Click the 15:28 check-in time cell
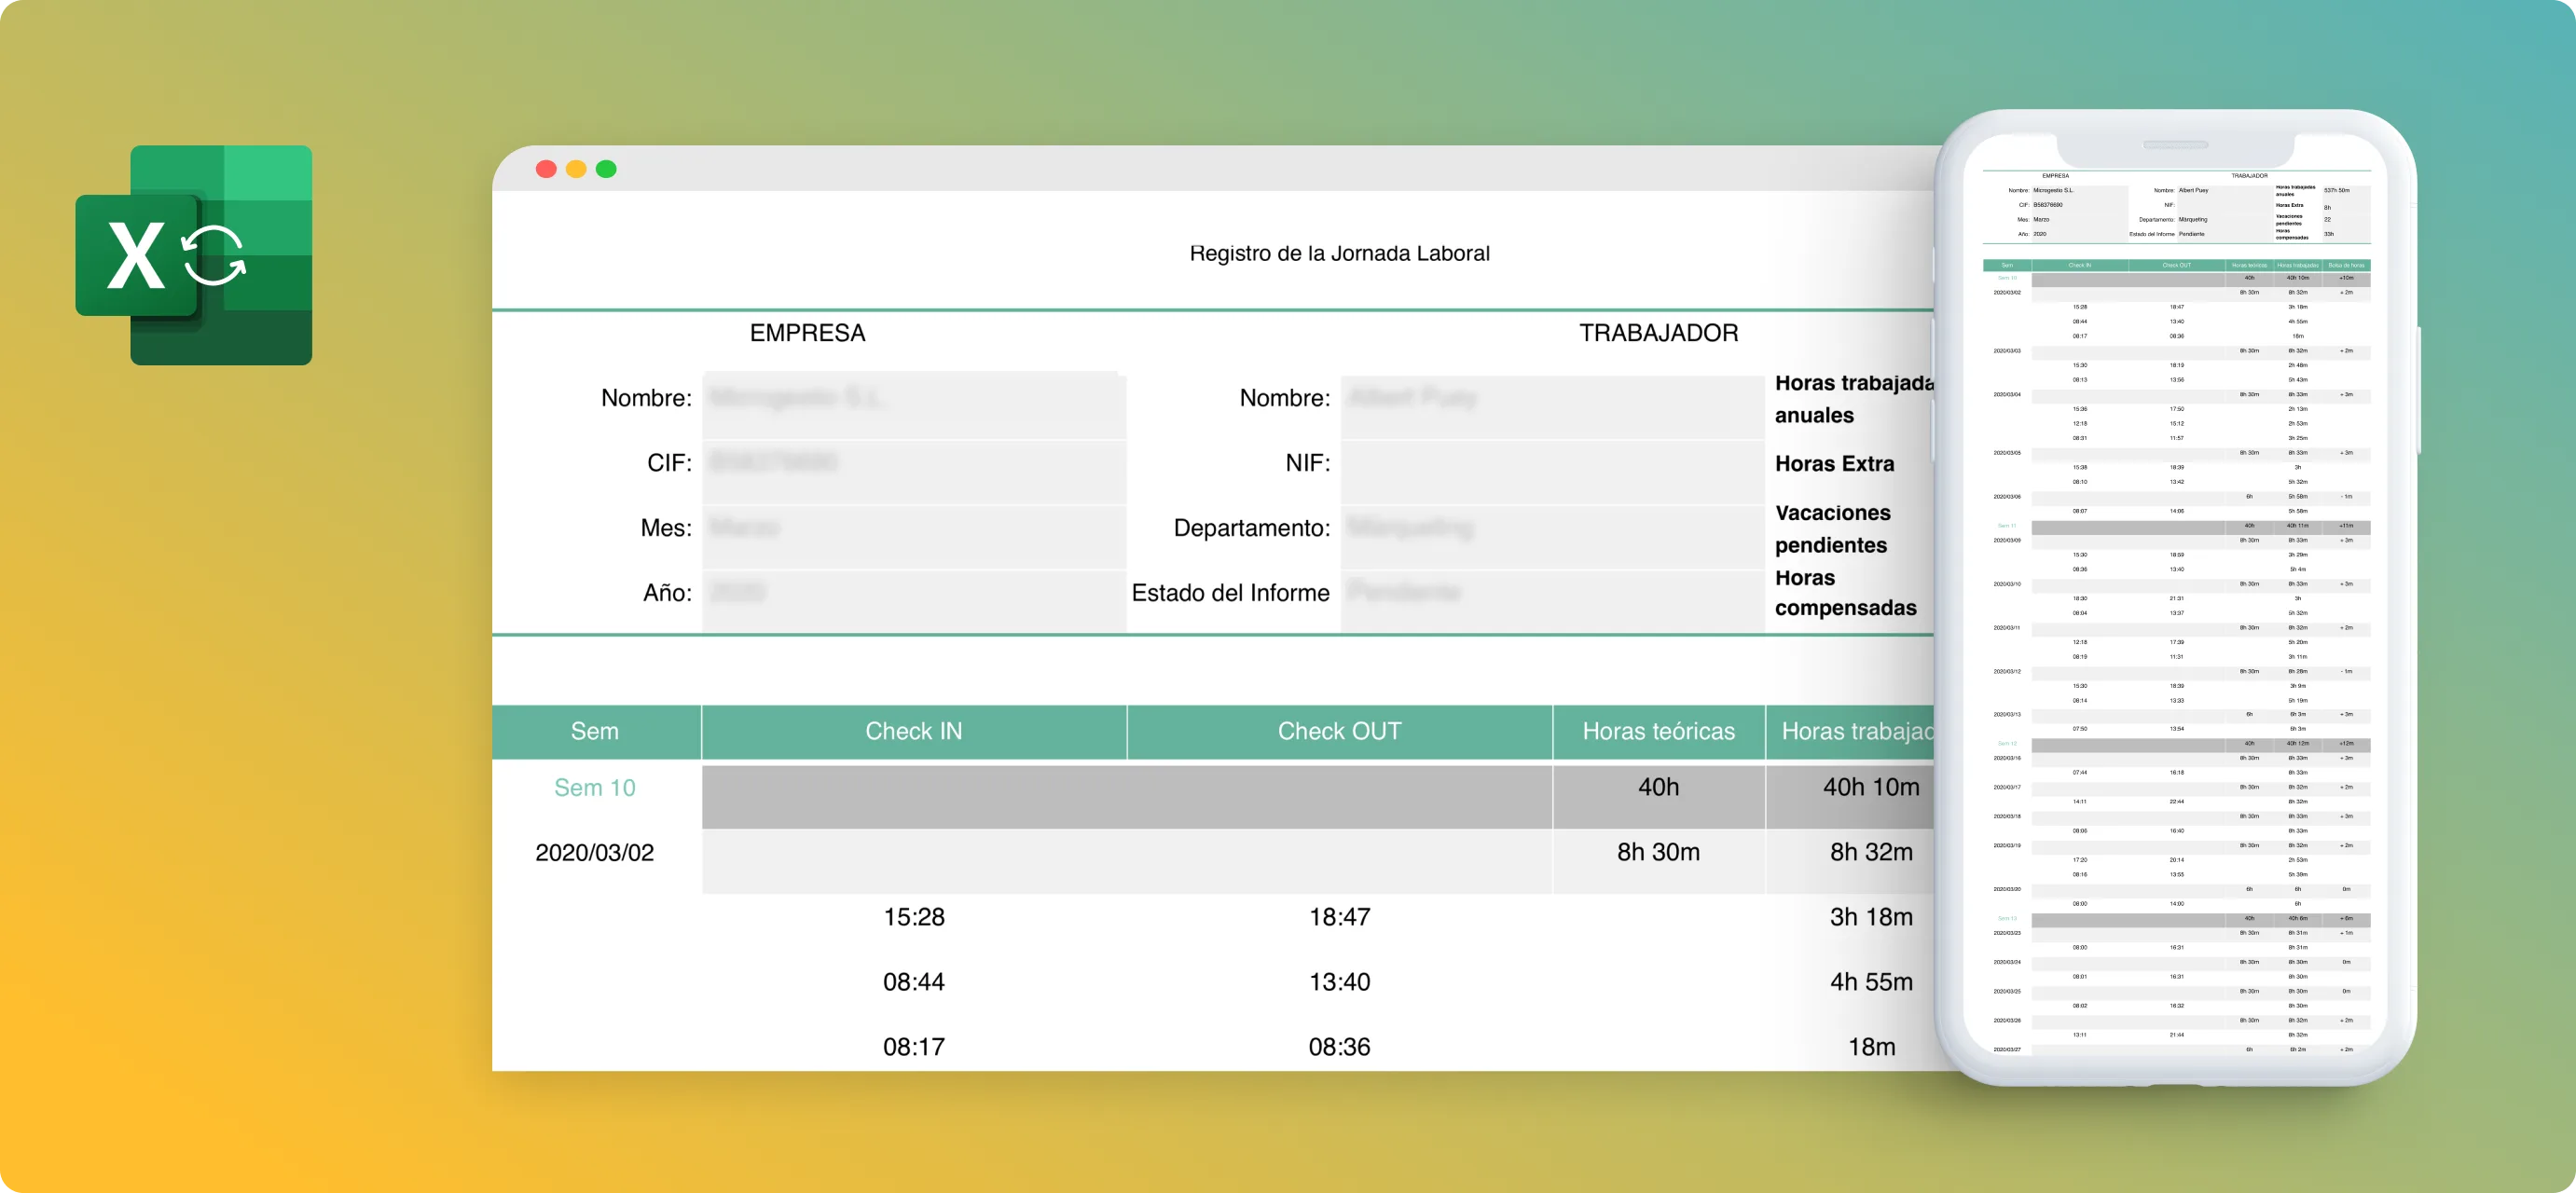The height and width of the screenshot is (1193, 2576). pos(914,917)
